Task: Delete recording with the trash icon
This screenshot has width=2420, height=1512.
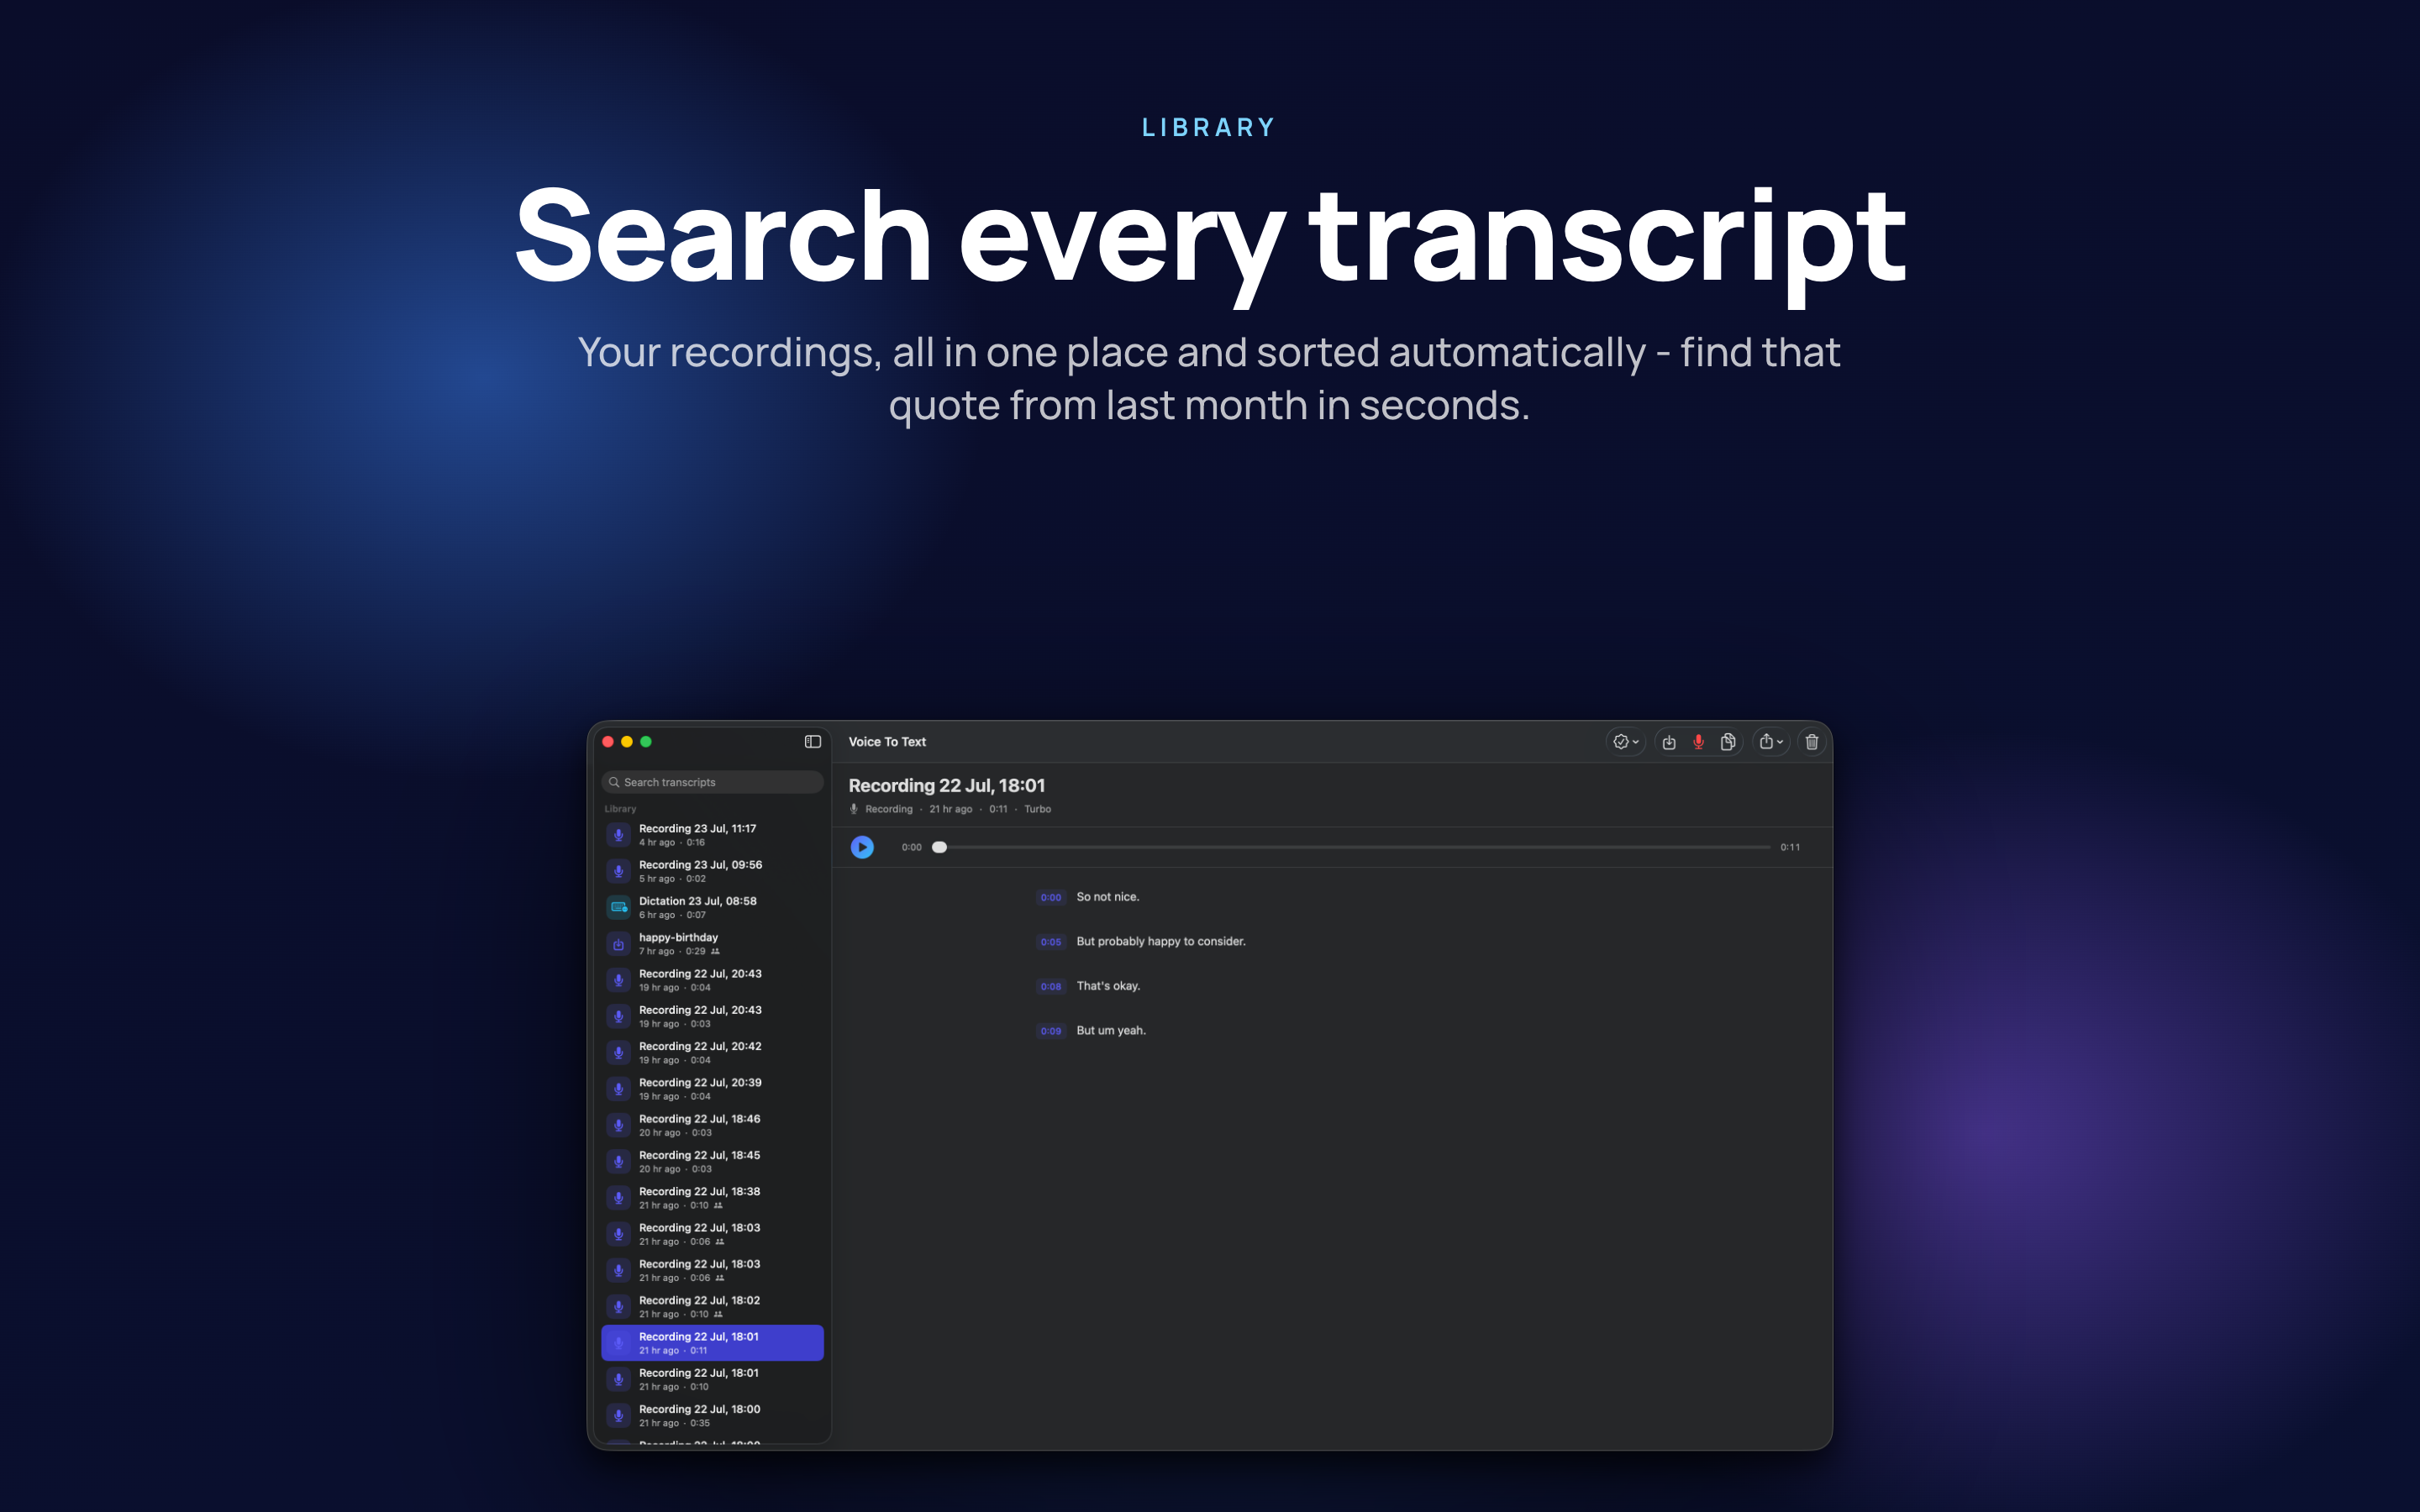Action: pyautogui.click(x=1811, y=741)
